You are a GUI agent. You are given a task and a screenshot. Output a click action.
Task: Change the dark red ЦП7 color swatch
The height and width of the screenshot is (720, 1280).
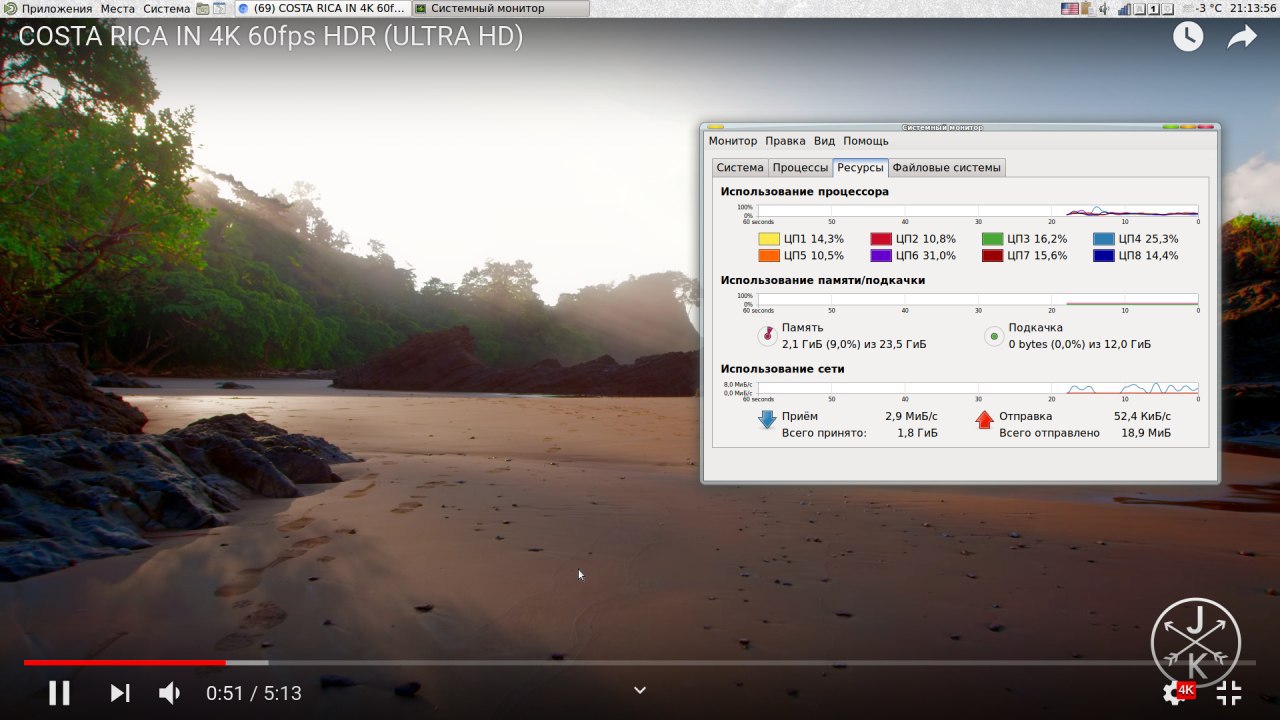pos(992,256)
